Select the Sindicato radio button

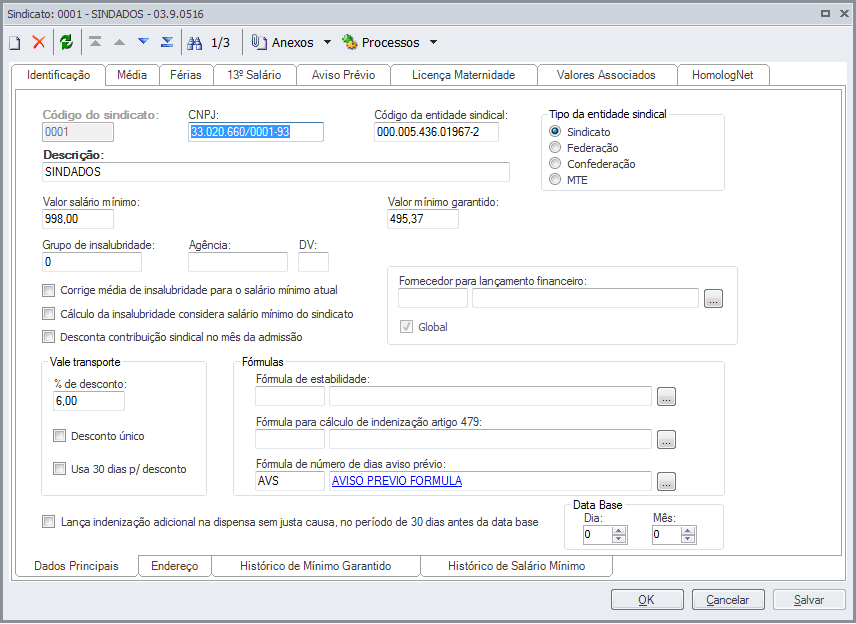point(555,132)
